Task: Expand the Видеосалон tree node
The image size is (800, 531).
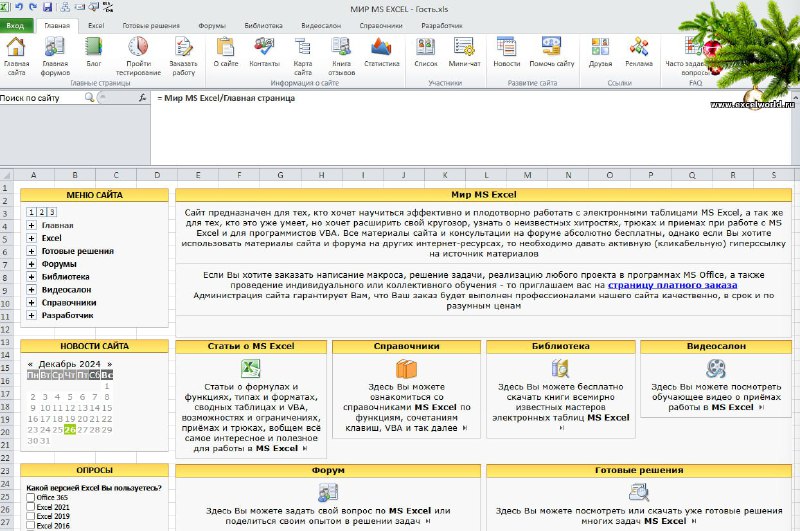Action: coord(32,289)
